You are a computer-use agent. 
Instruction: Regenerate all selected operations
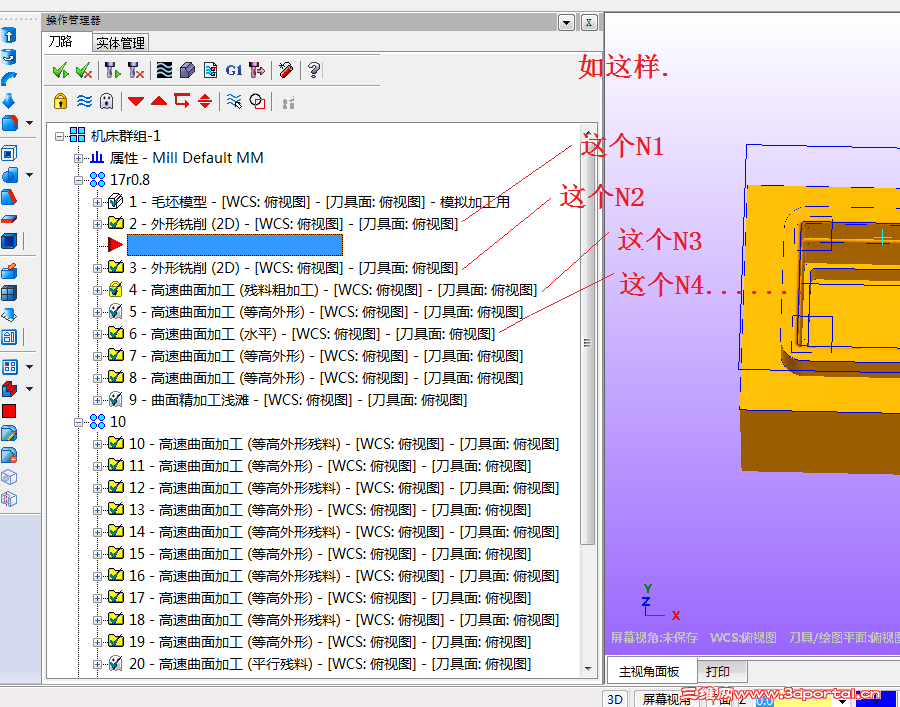pyautogui.click(x=112, y=71)
